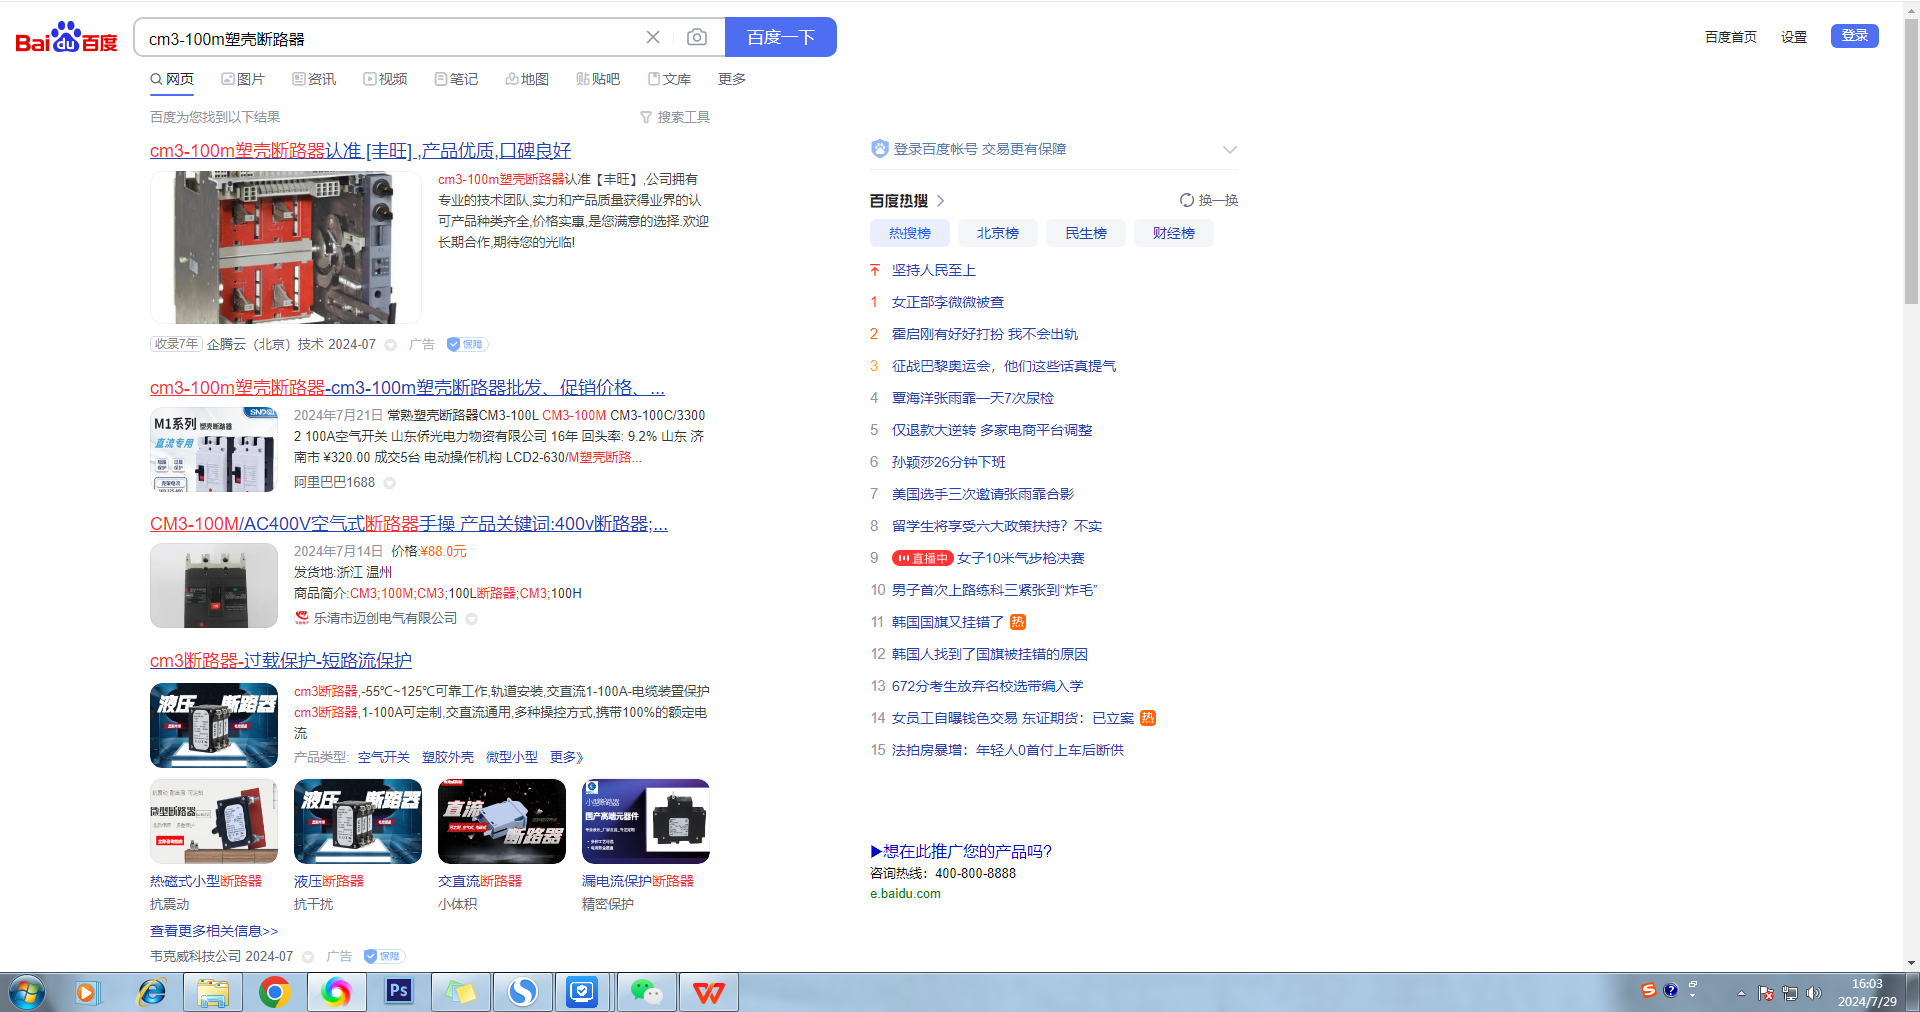1920x1012 pixels.
Task: Open Photoshop from the taskbar
Action: coord(398,991)
